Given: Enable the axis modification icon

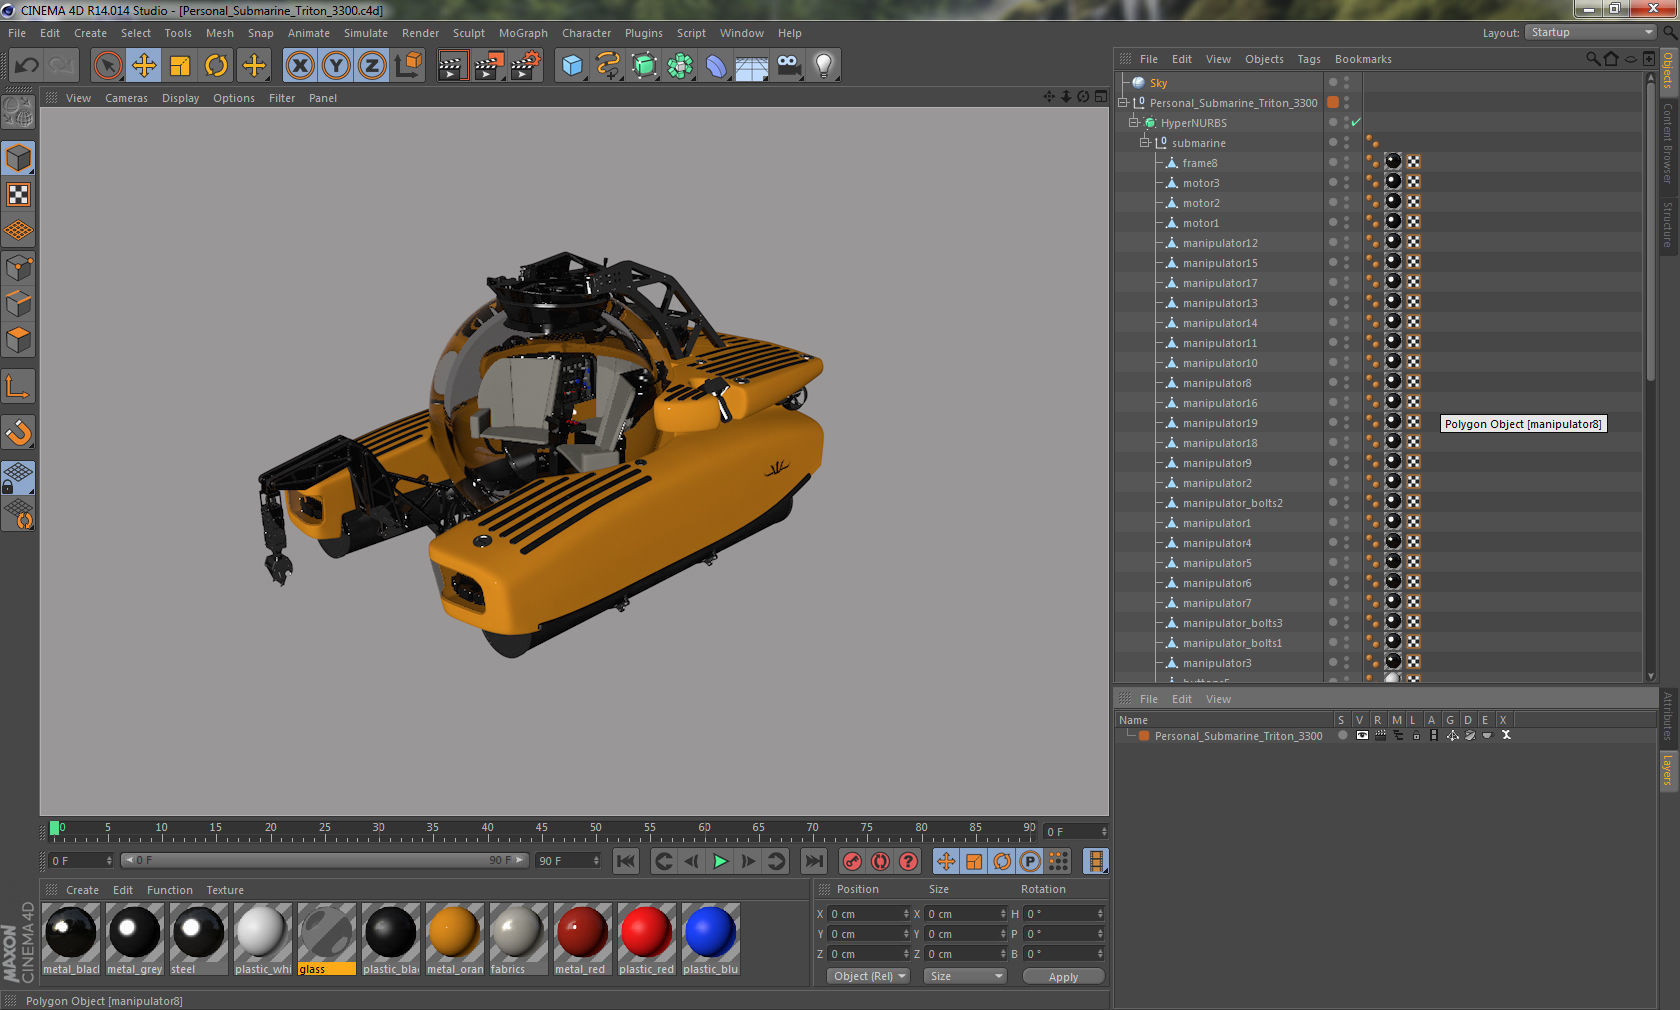Looking at the screenshot, I should click(x=19, y=386).
